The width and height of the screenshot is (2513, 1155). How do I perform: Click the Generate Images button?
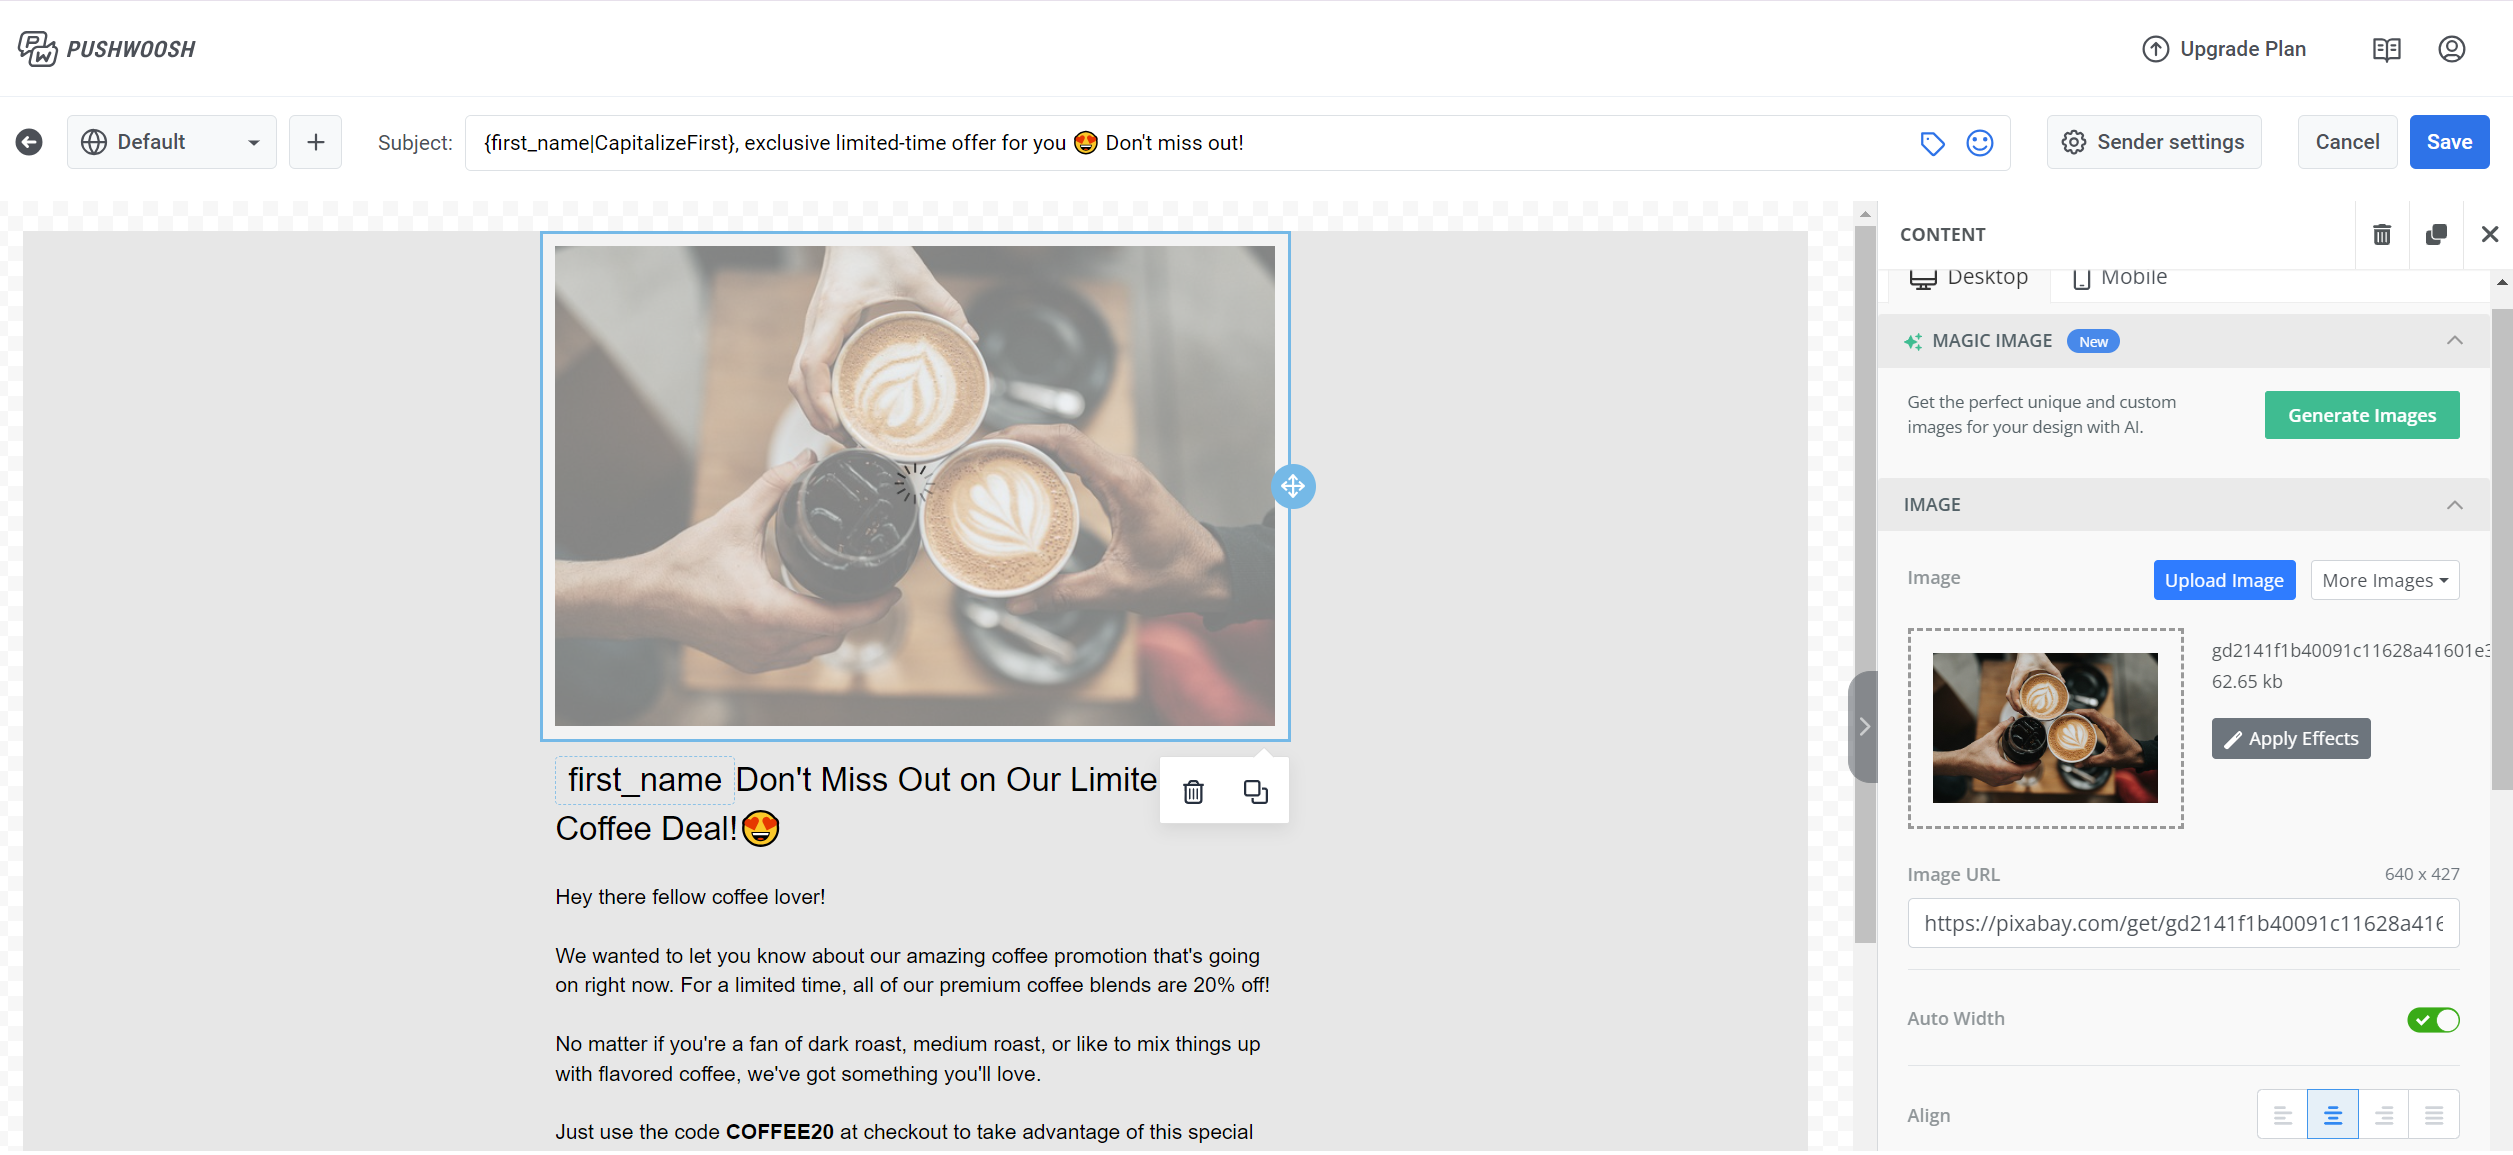coord(2361,415)
